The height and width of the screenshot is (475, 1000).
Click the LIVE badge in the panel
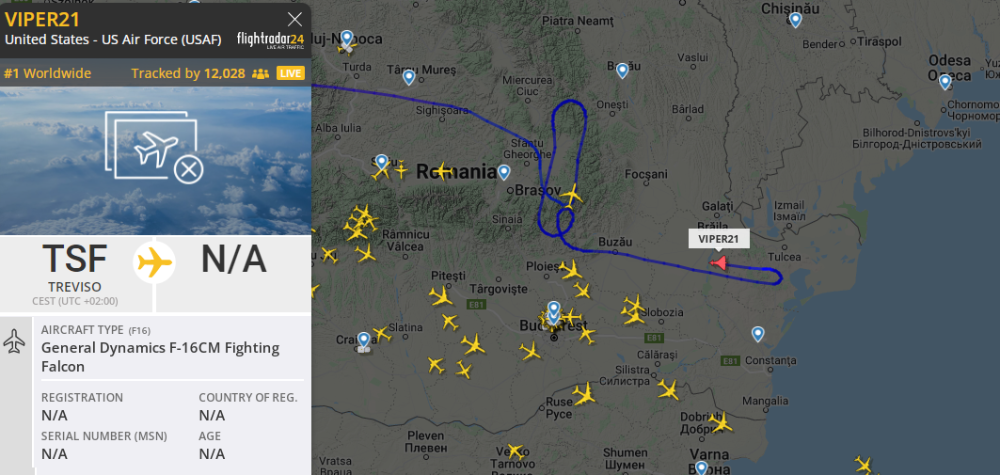click(x=290, y=73)
